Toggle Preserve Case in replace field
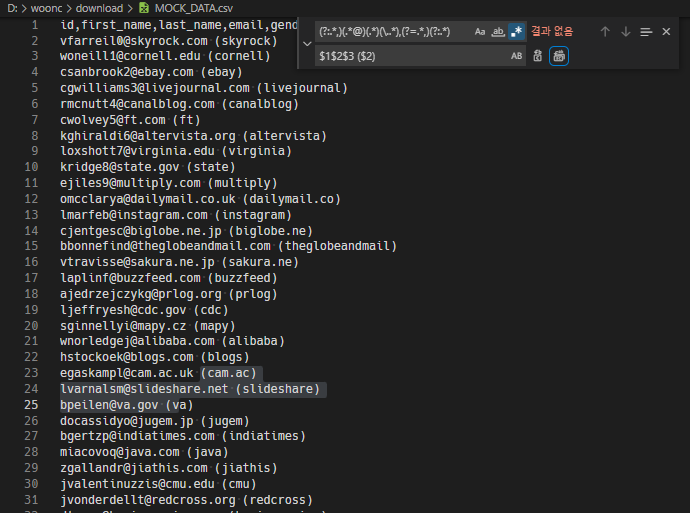Viewport: 690px width, 513px height. pyautogui.click(x=516, y=56)
